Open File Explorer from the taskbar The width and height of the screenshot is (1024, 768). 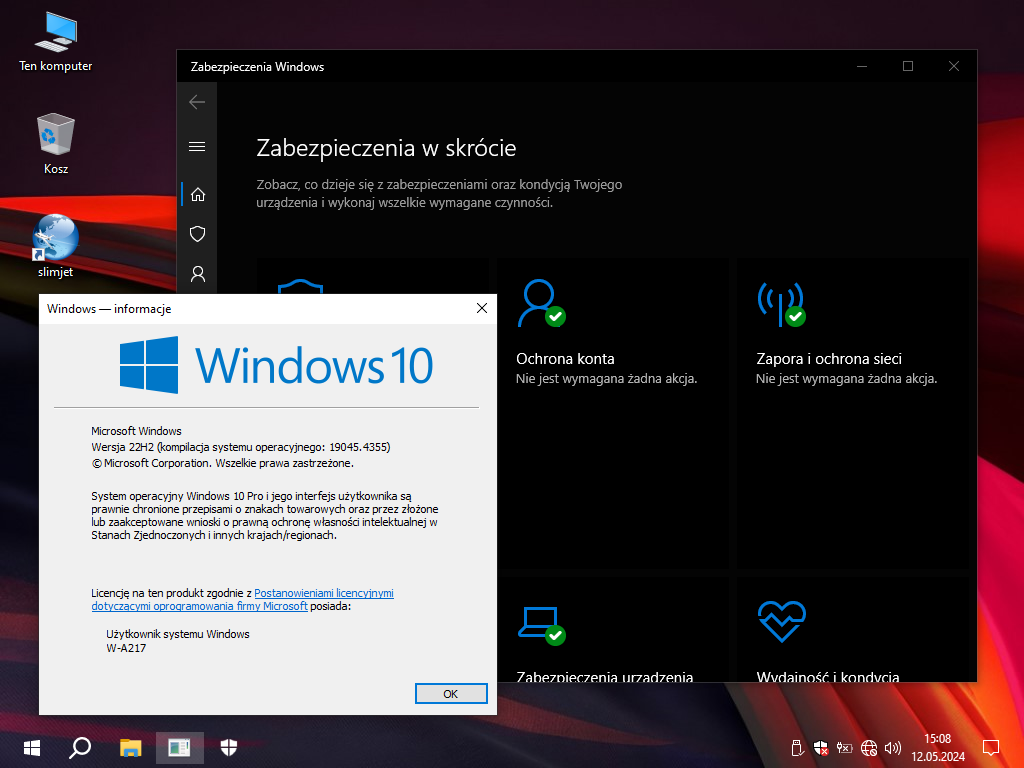point(131,747)
